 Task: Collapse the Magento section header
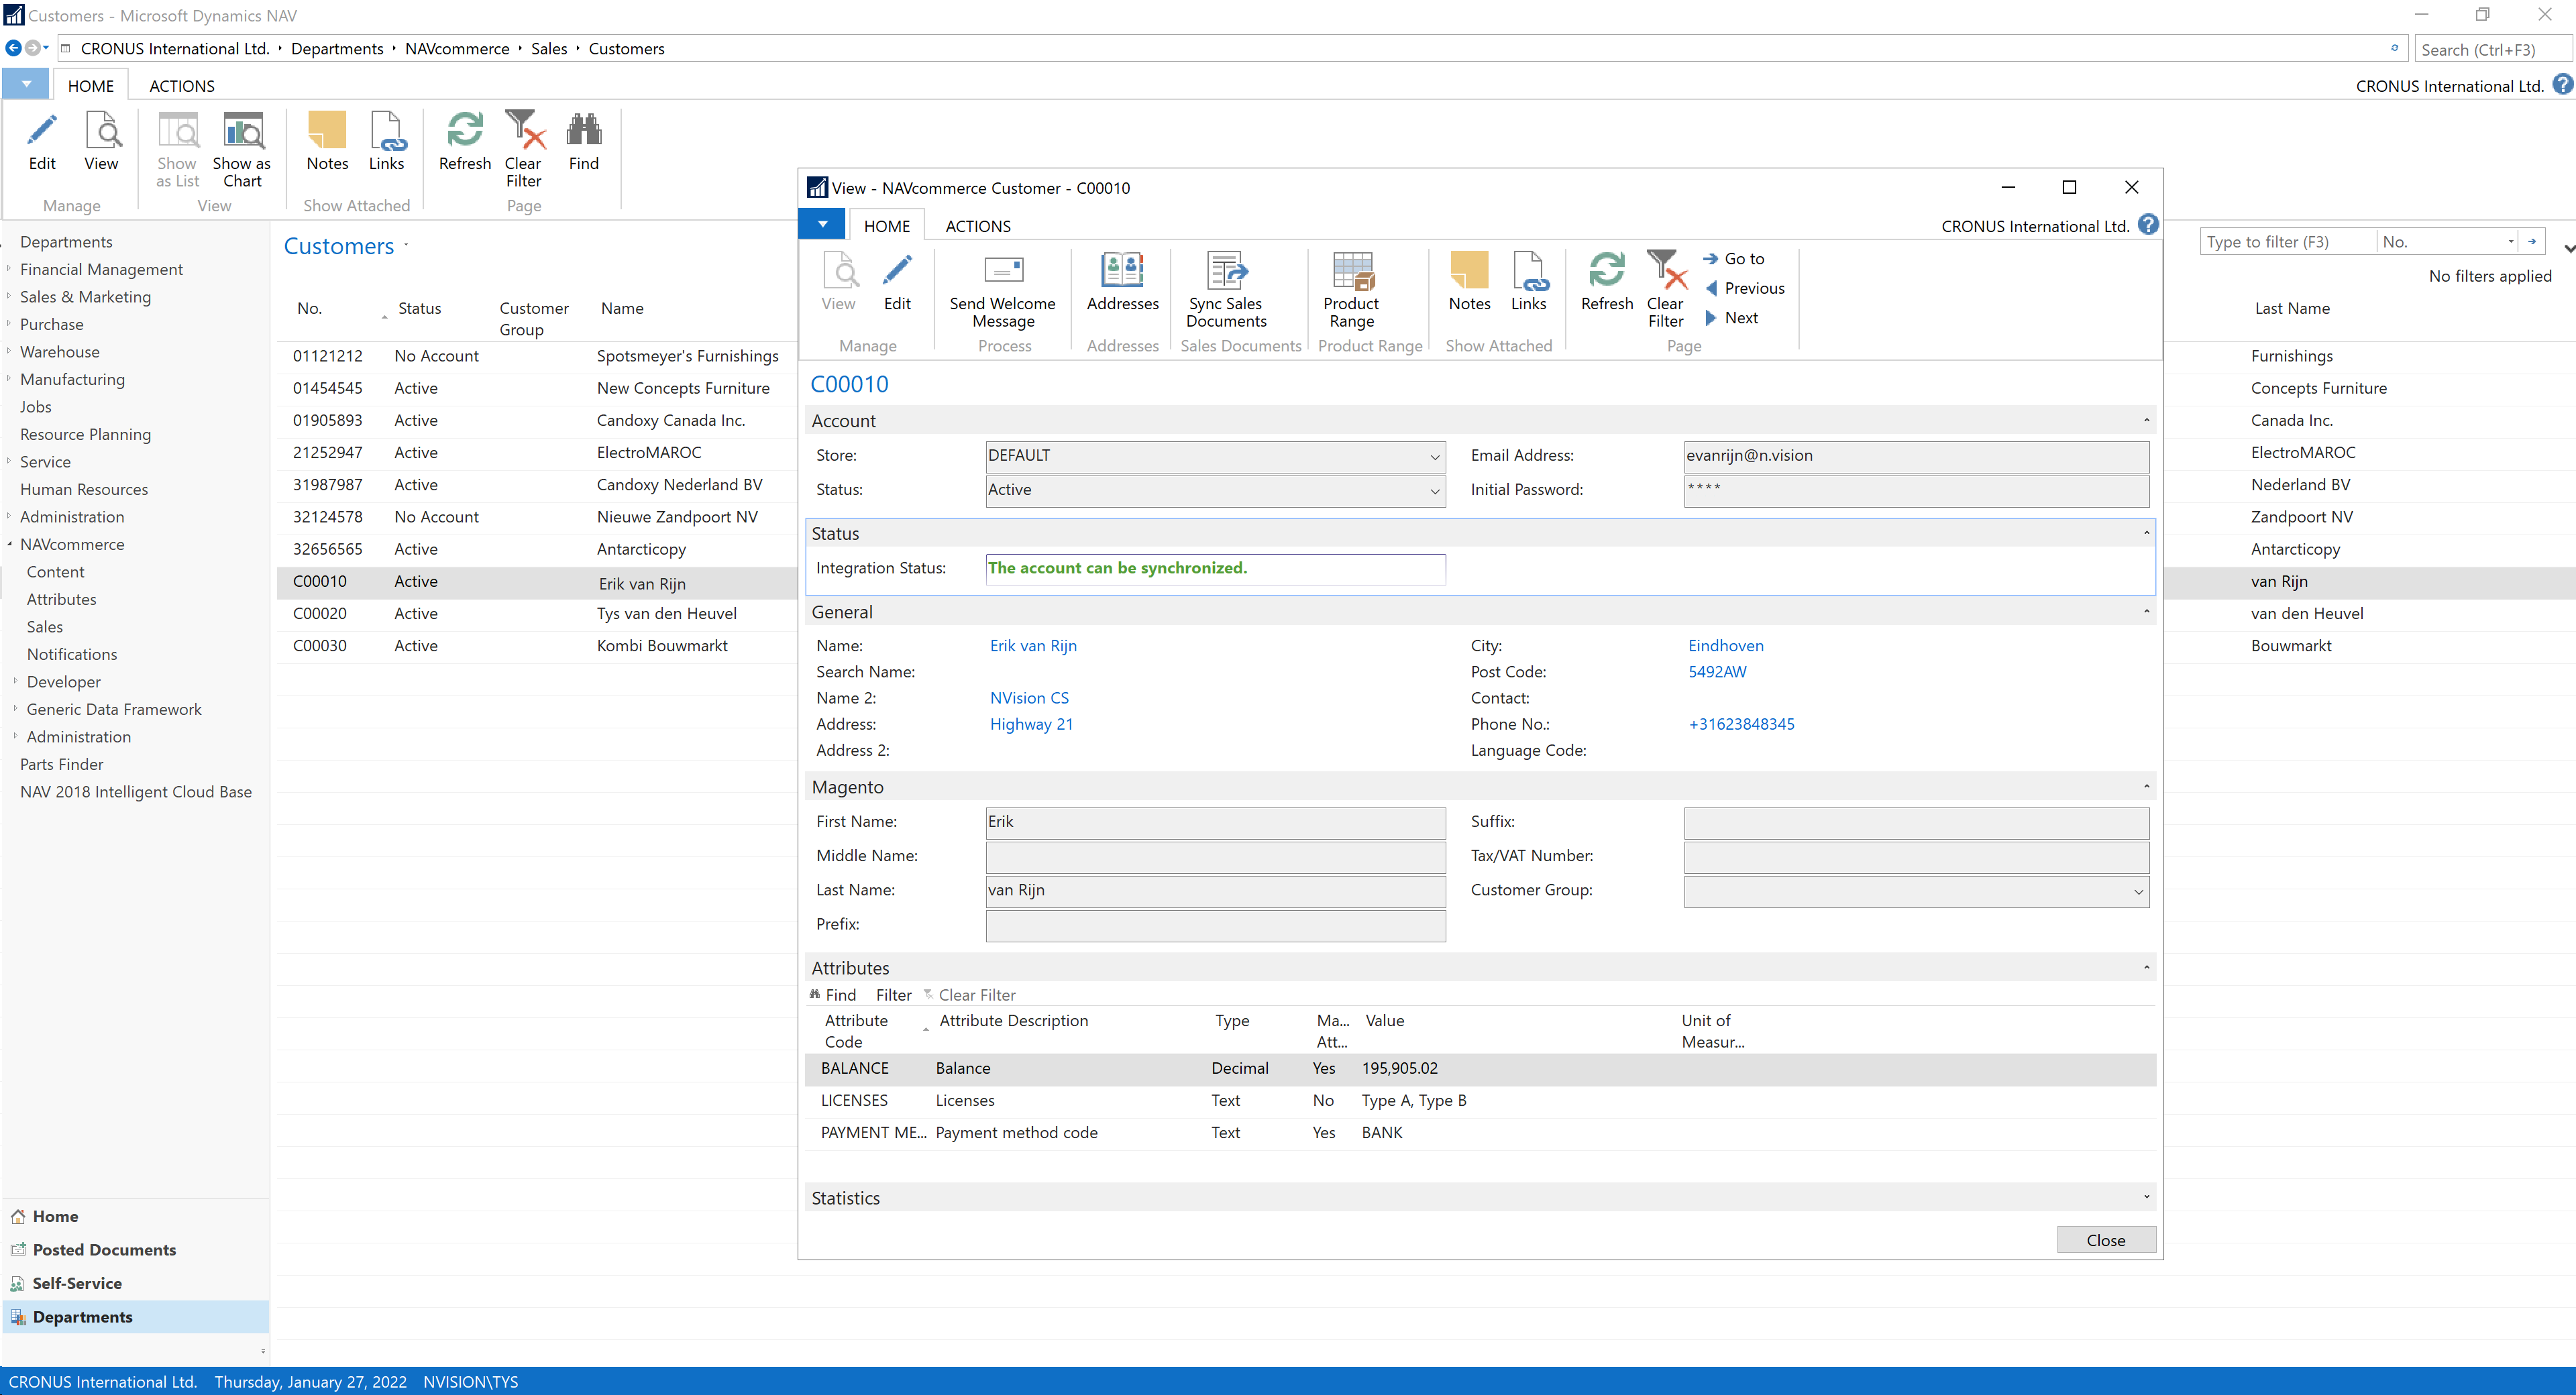[2146, 787]
